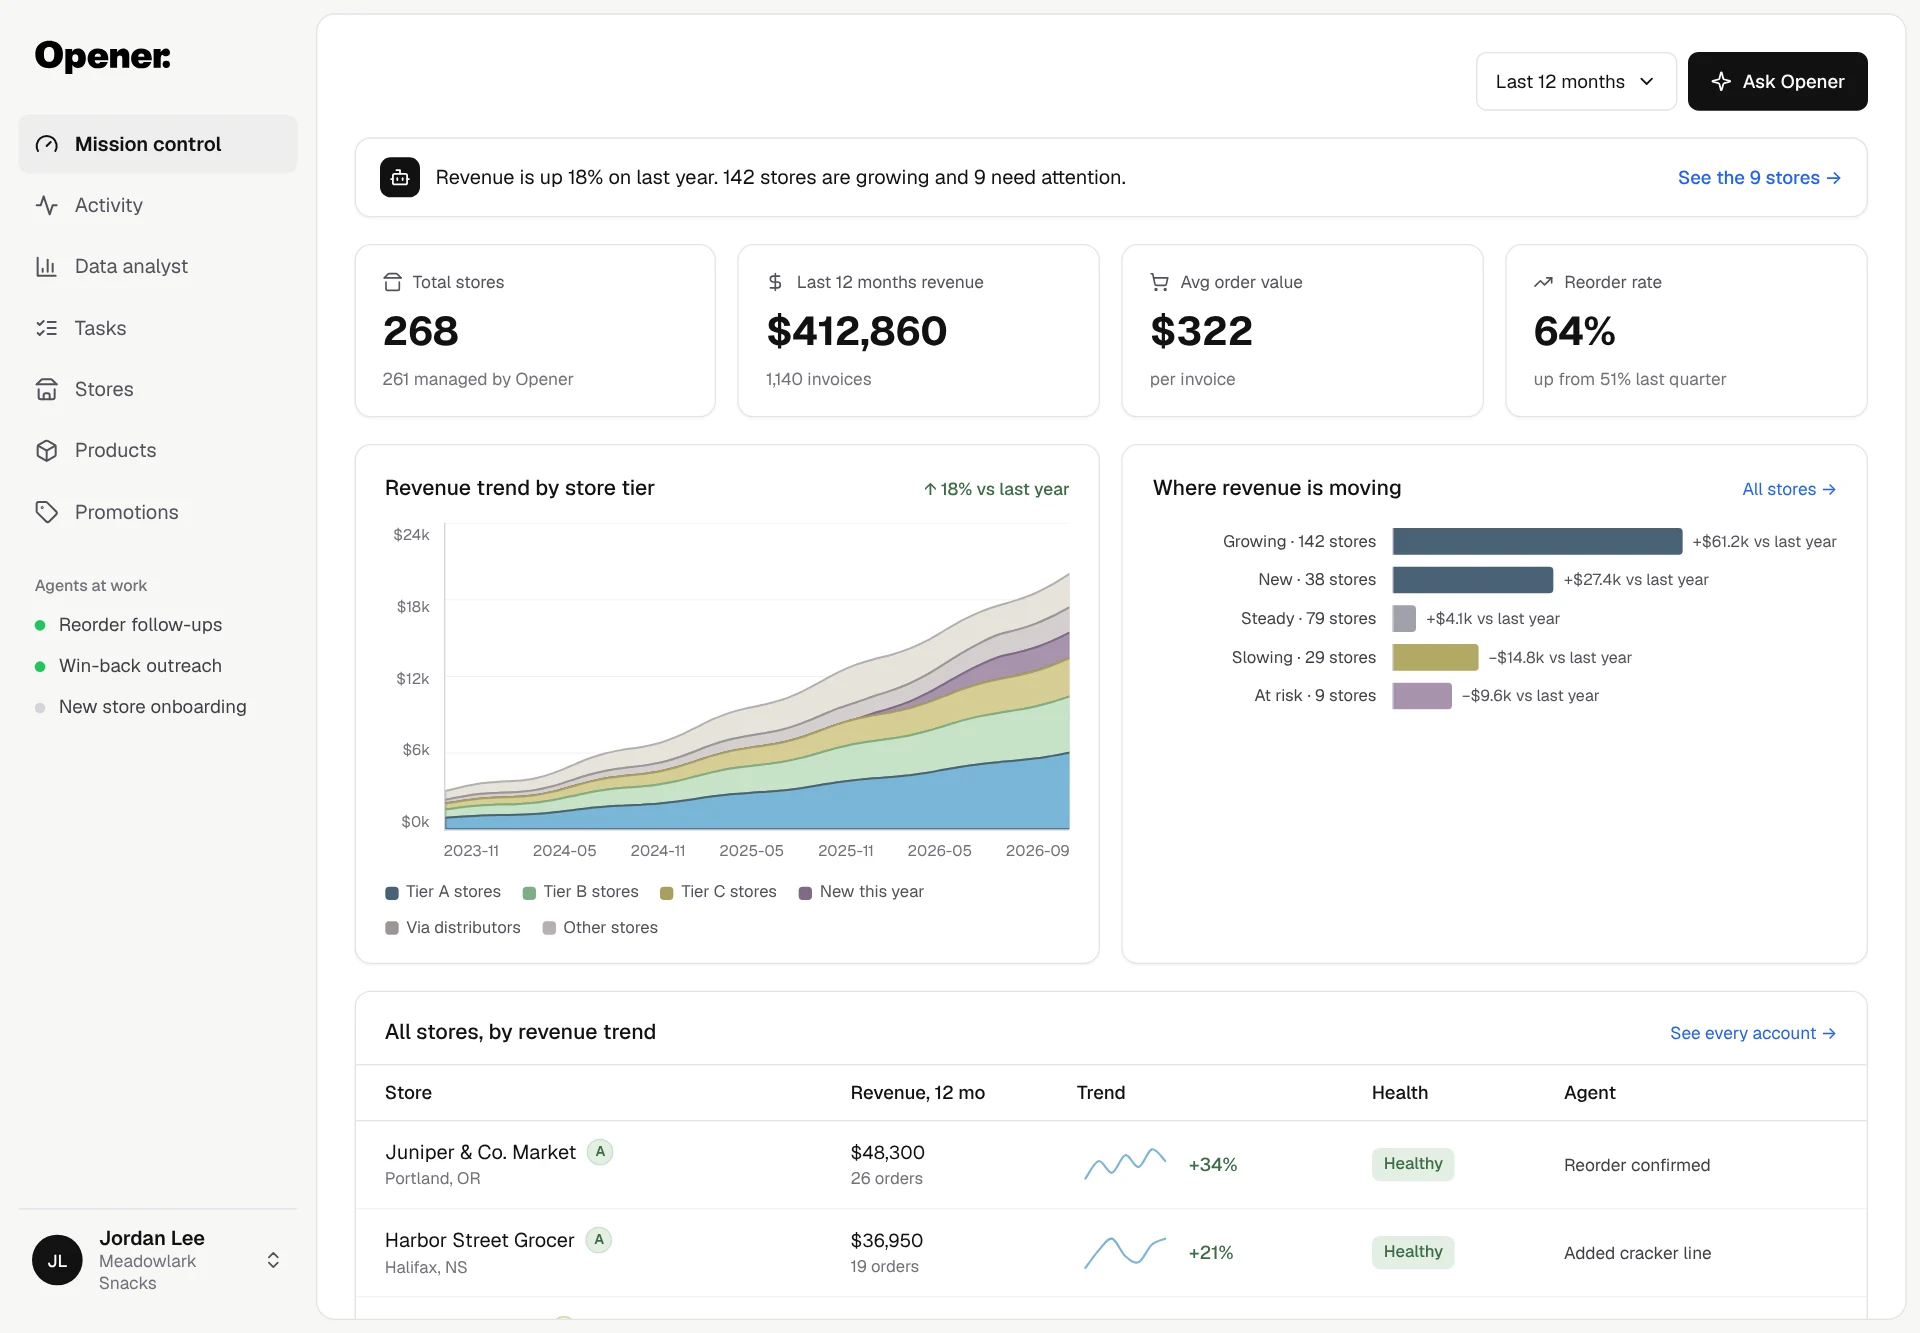
Task: Click the Stores shop icon in sidebar
Action: (47, 389)
